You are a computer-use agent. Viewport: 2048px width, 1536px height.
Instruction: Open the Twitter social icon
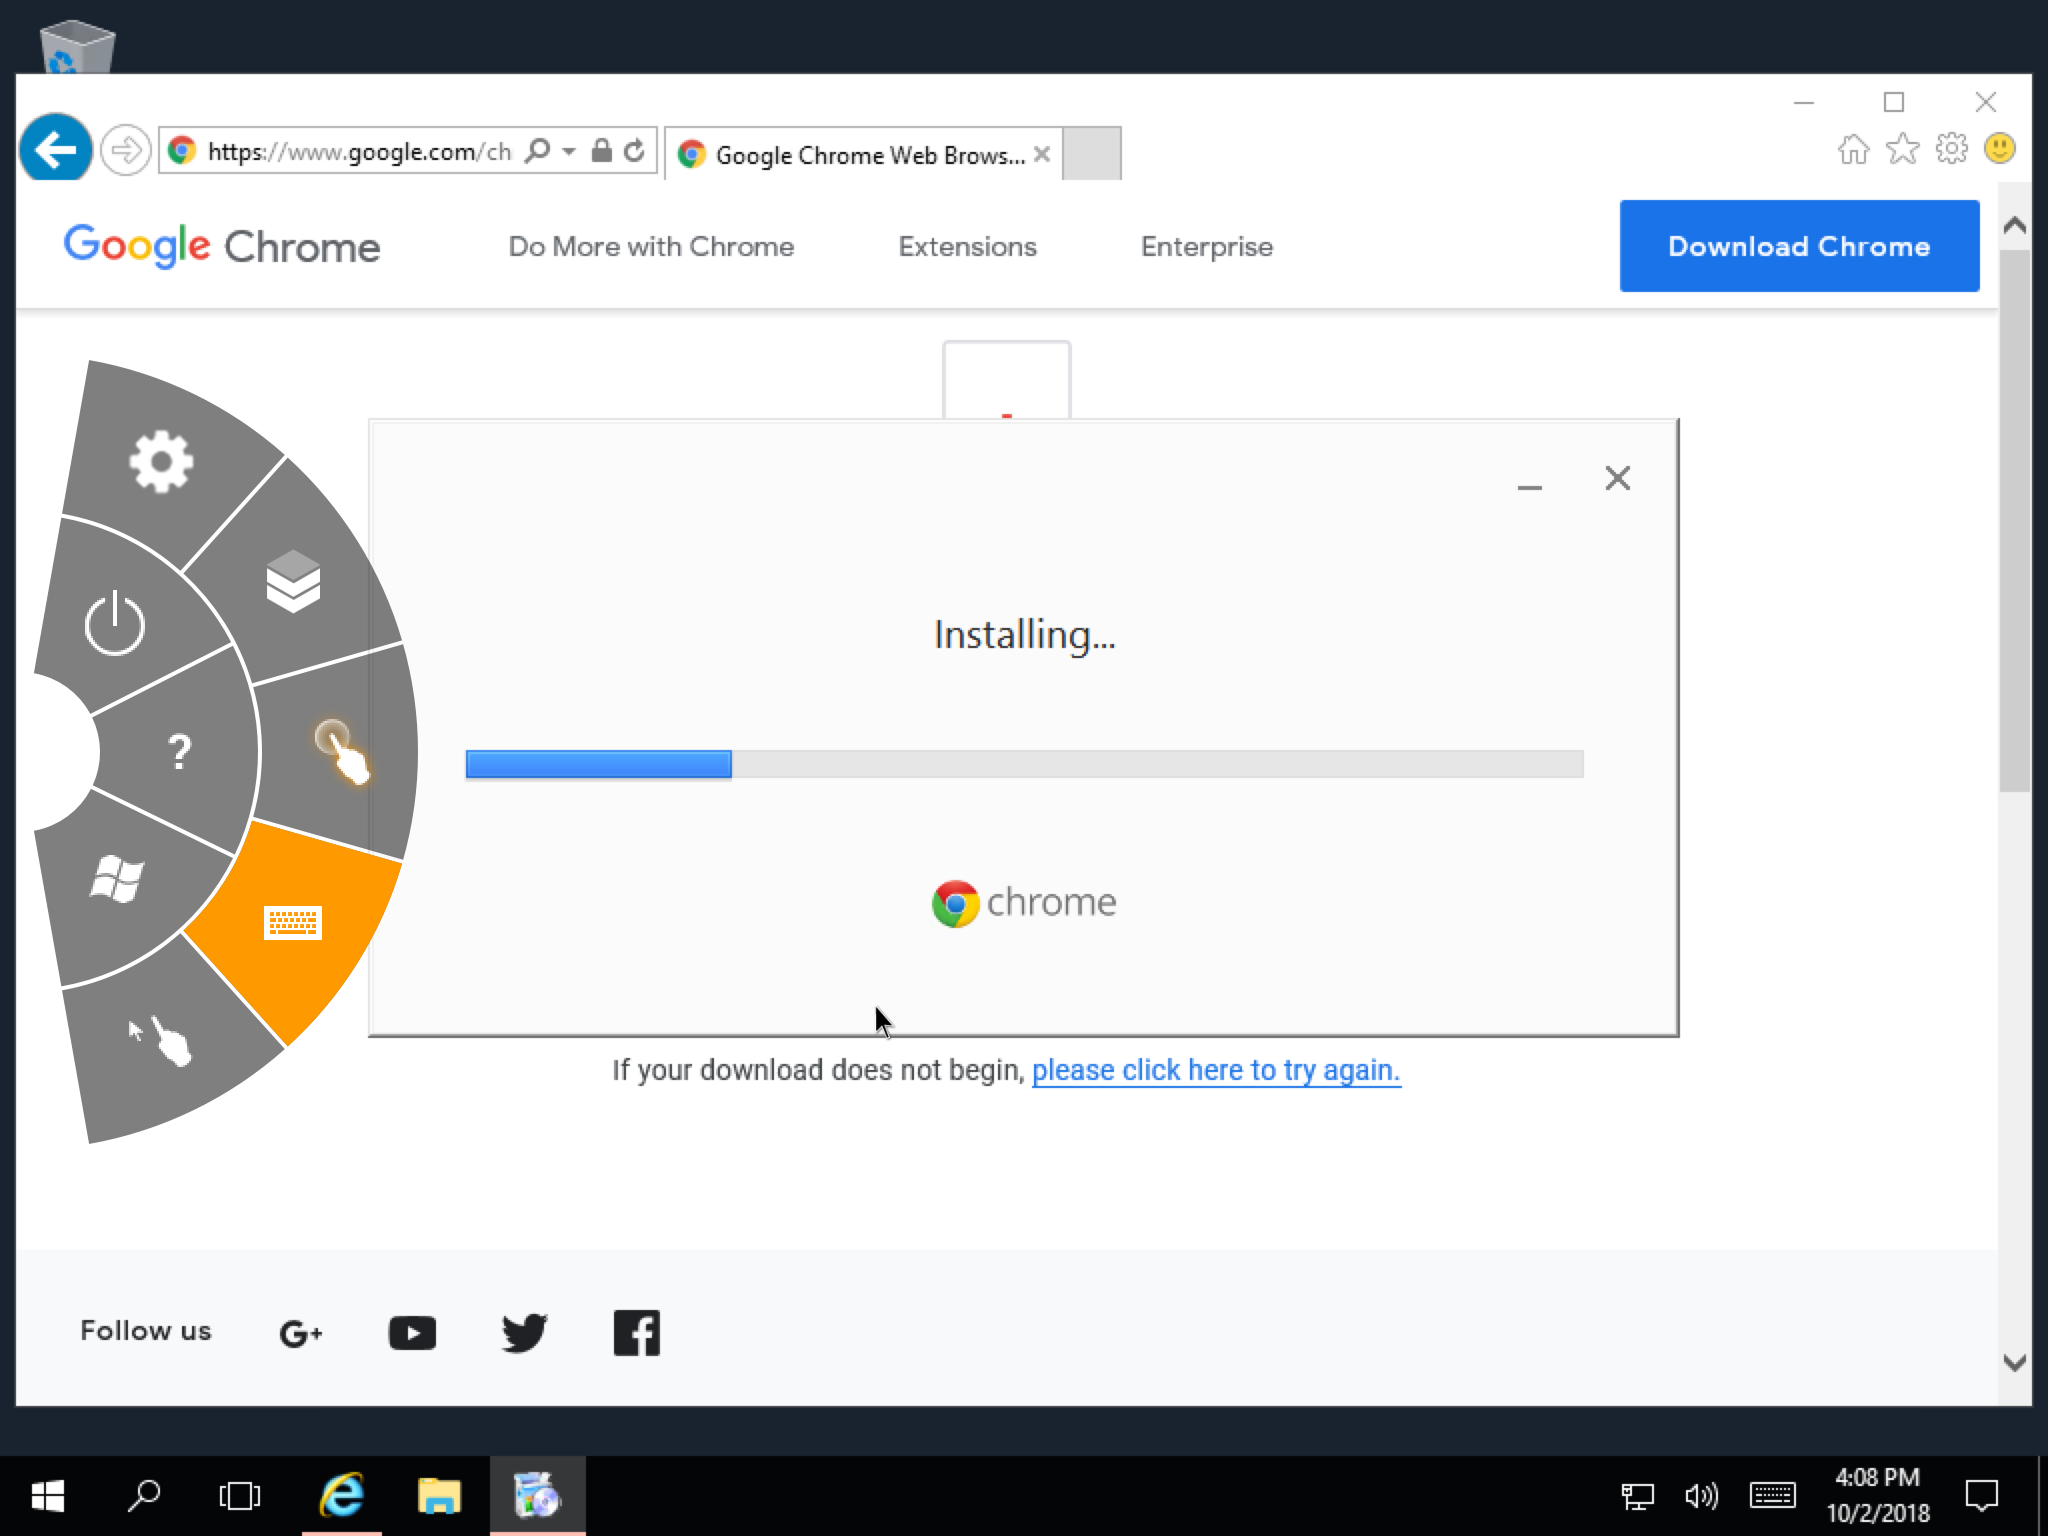(524, 1333)
